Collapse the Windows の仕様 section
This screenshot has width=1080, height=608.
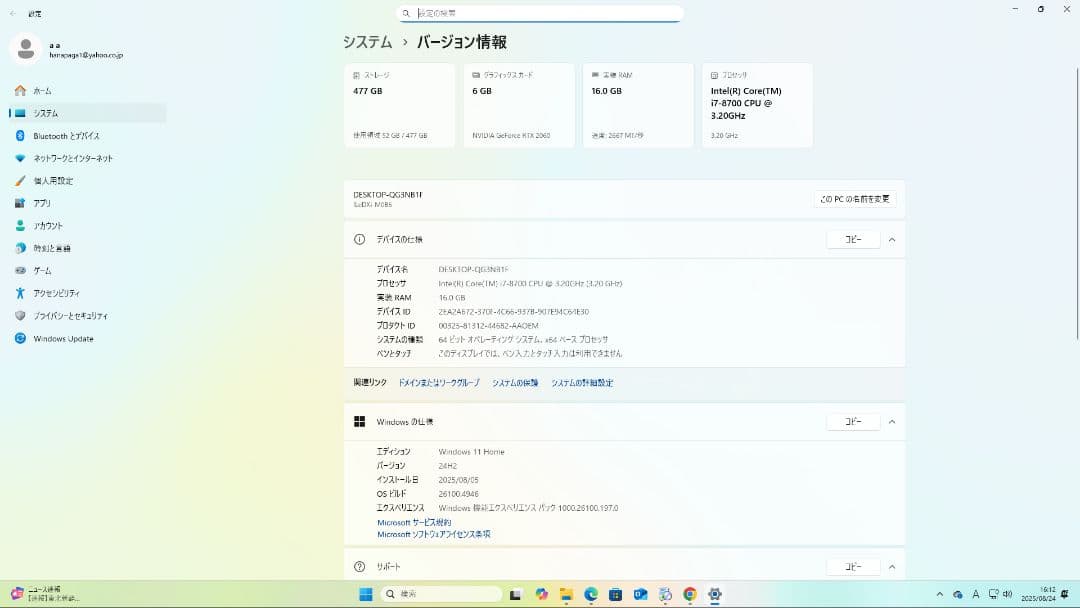tap(891, 421)
